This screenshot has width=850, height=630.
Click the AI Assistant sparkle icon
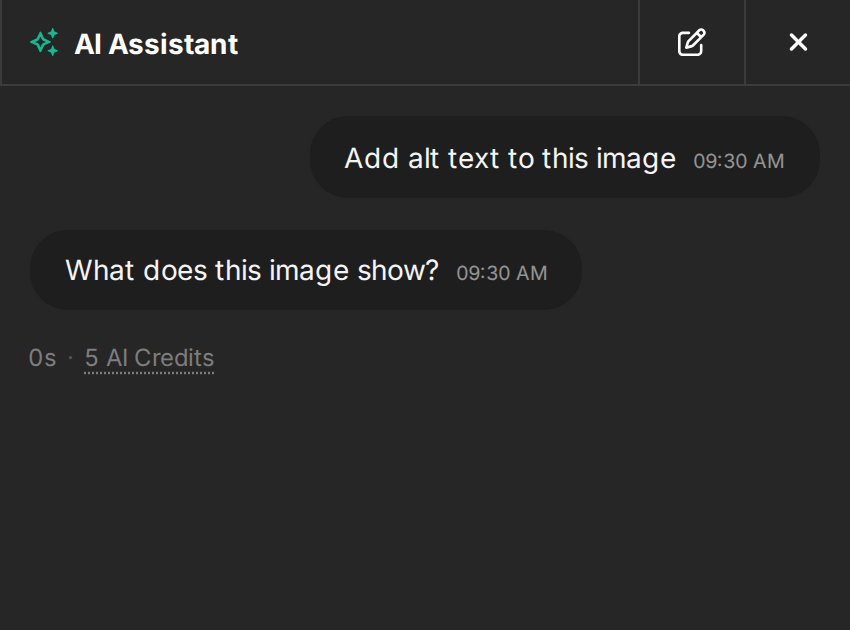44,42
